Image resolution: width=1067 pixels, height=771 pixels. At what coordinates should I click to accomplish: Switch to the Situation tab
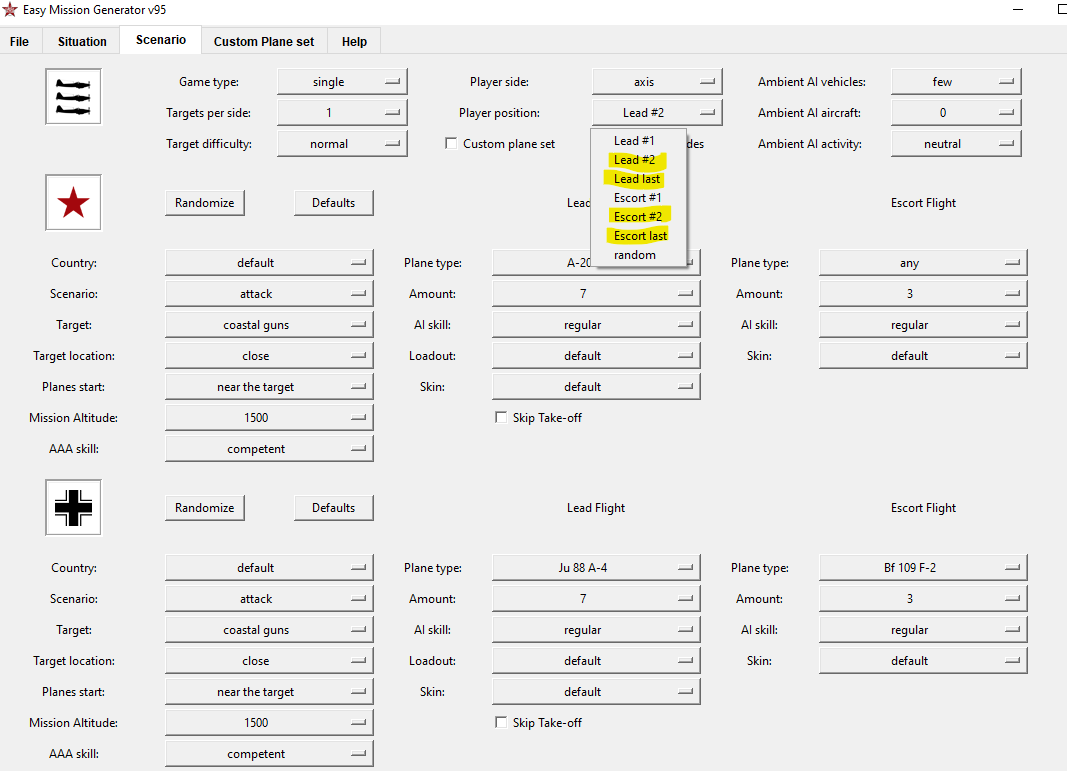tap(82, 42)
